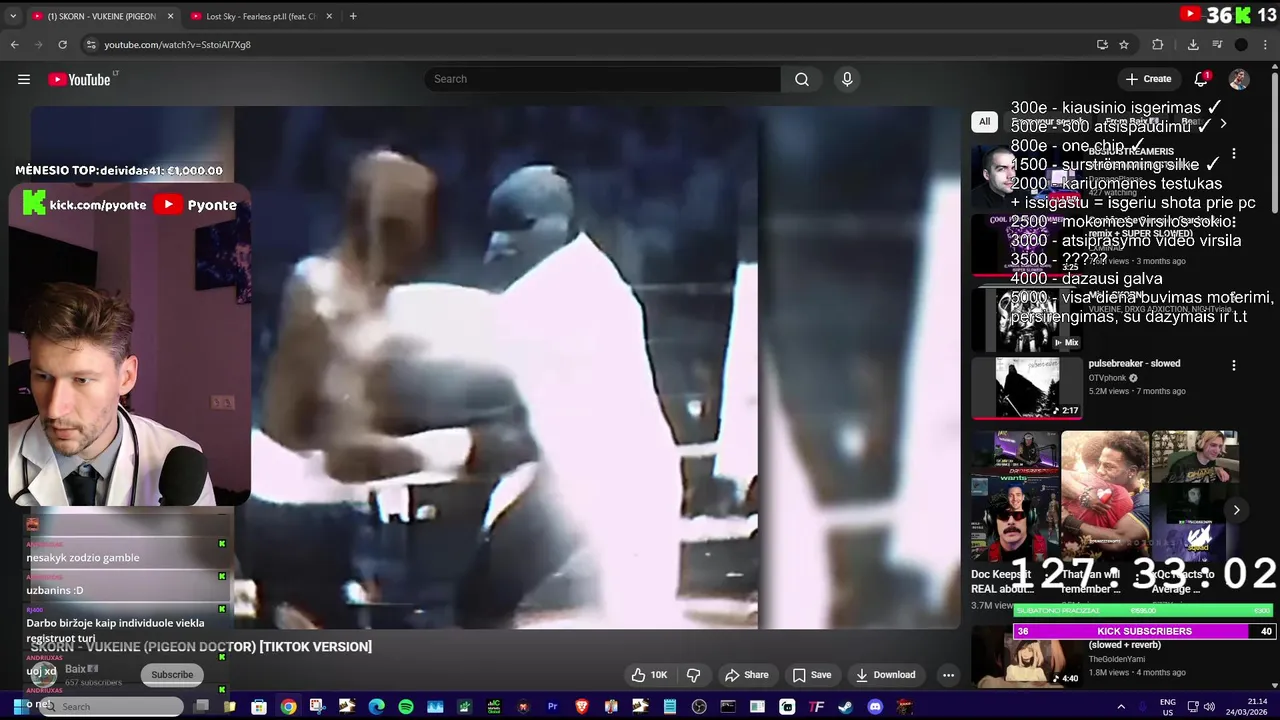Show next category chips with the arrow

[1223, 123]
